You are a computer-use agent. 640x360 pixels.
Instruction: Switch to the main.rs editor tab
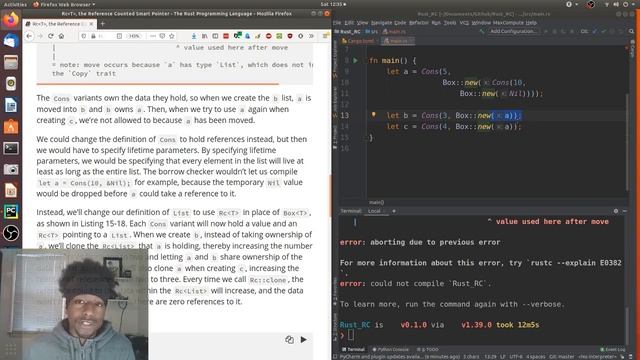pos(398,41)
